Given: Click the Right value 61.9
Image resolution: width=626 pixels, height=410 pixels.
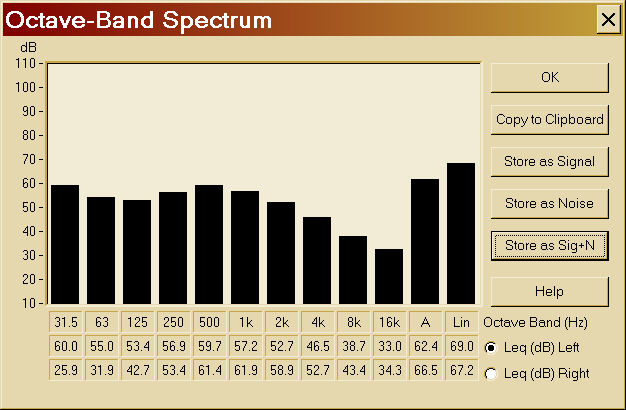Looking at the screenshot, I should point(246,370).
